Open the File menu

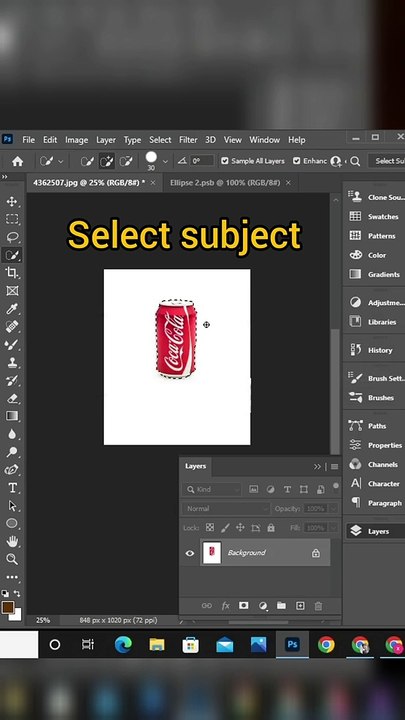[x=28, y=140]
